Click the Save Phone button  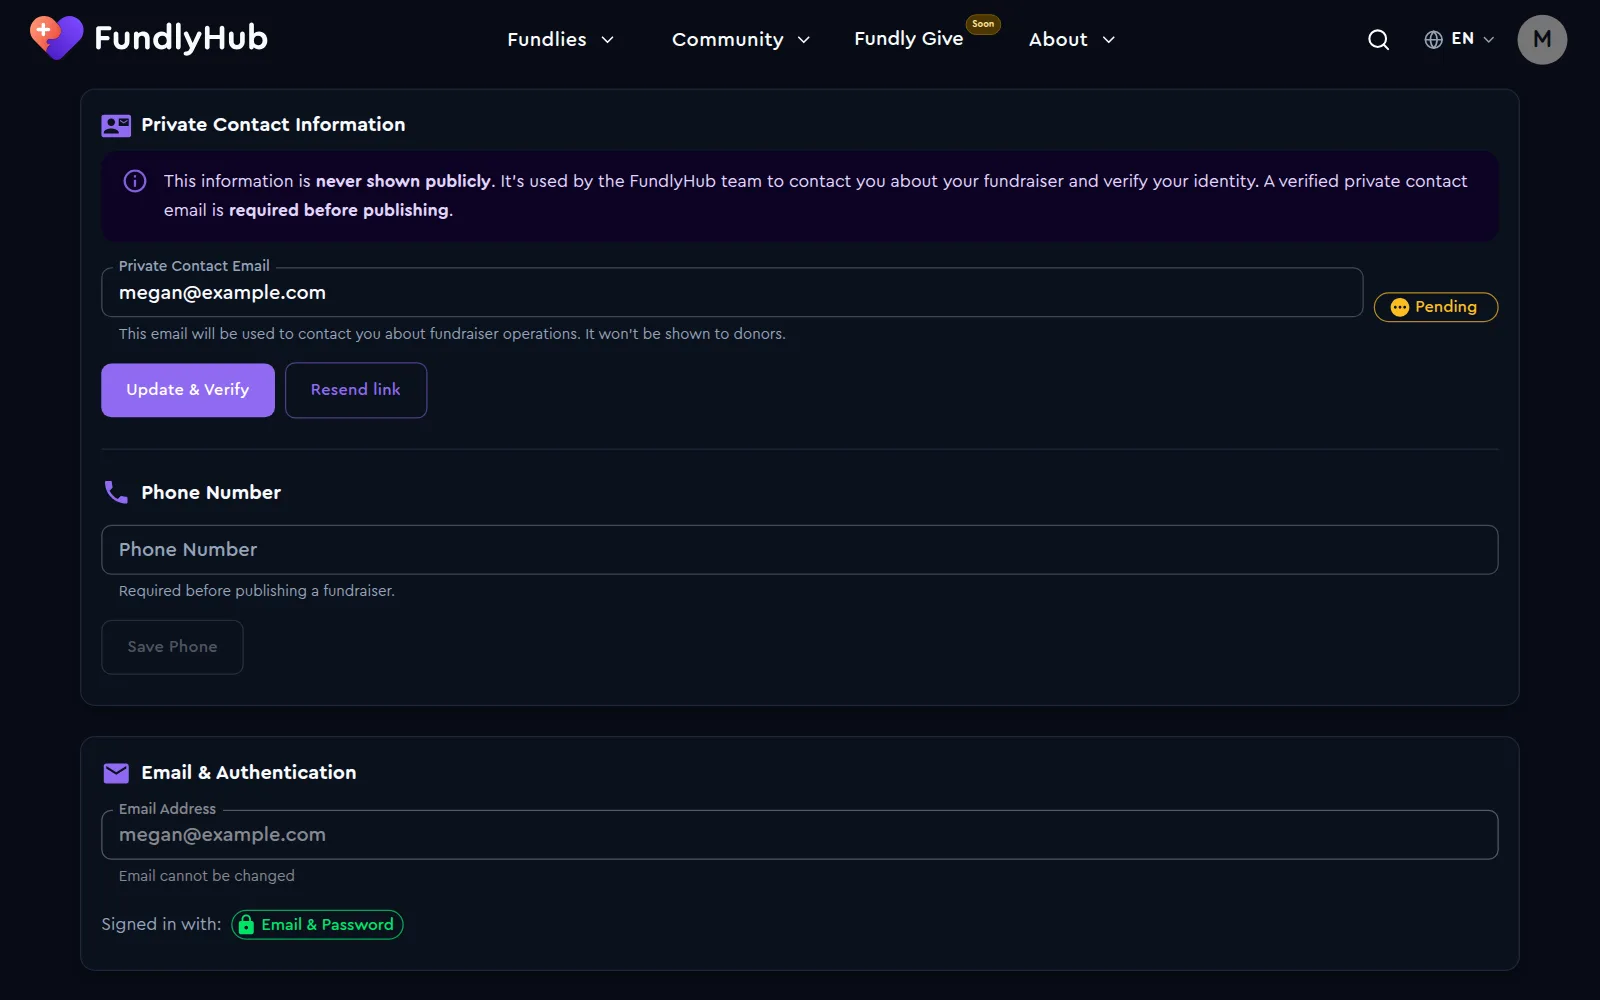(x=172, y=647)
